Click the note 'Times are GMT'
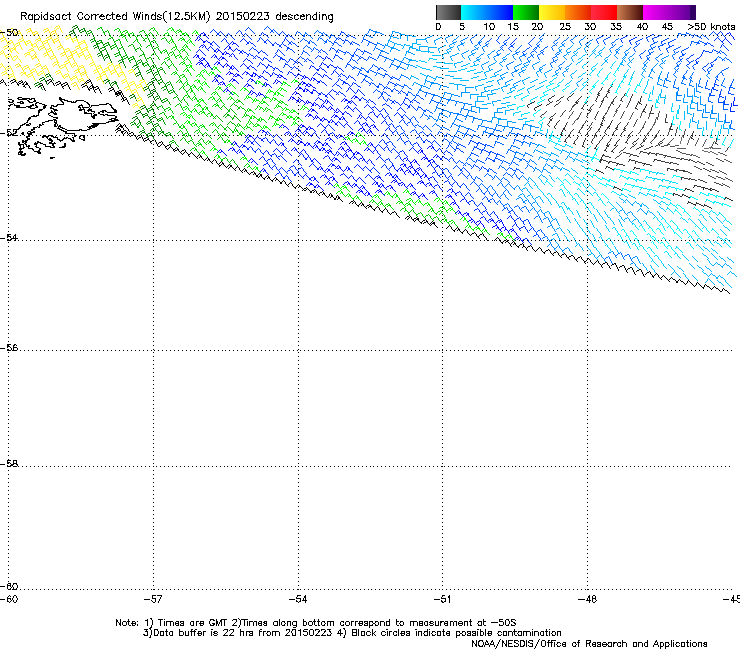Image resolution: width=740 pixels, height=650 pixels. 192,623
